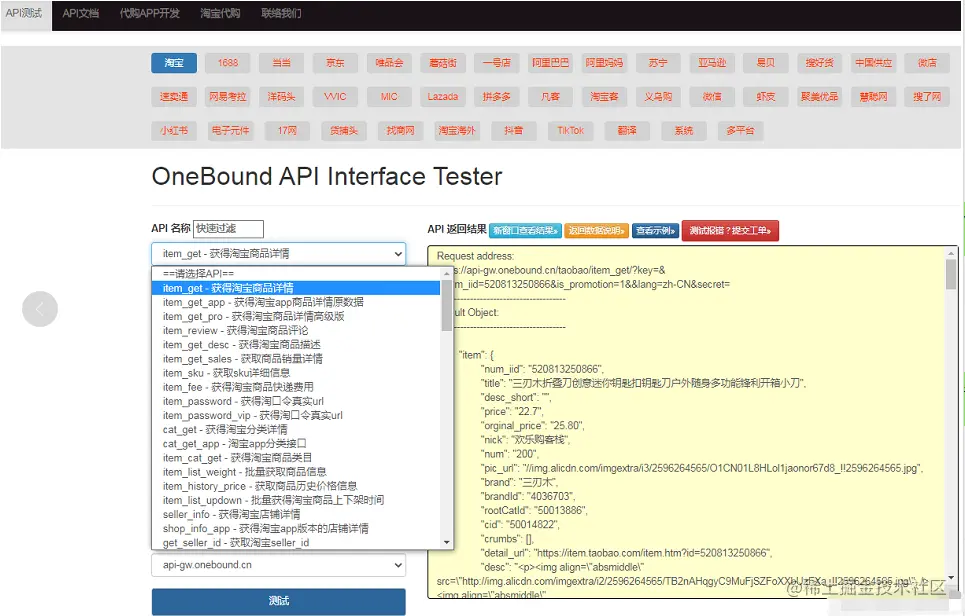Viewport: 965px width, 616px height.
Task: Click the 新窗口查看结果 button
Action: pos(526,231)
